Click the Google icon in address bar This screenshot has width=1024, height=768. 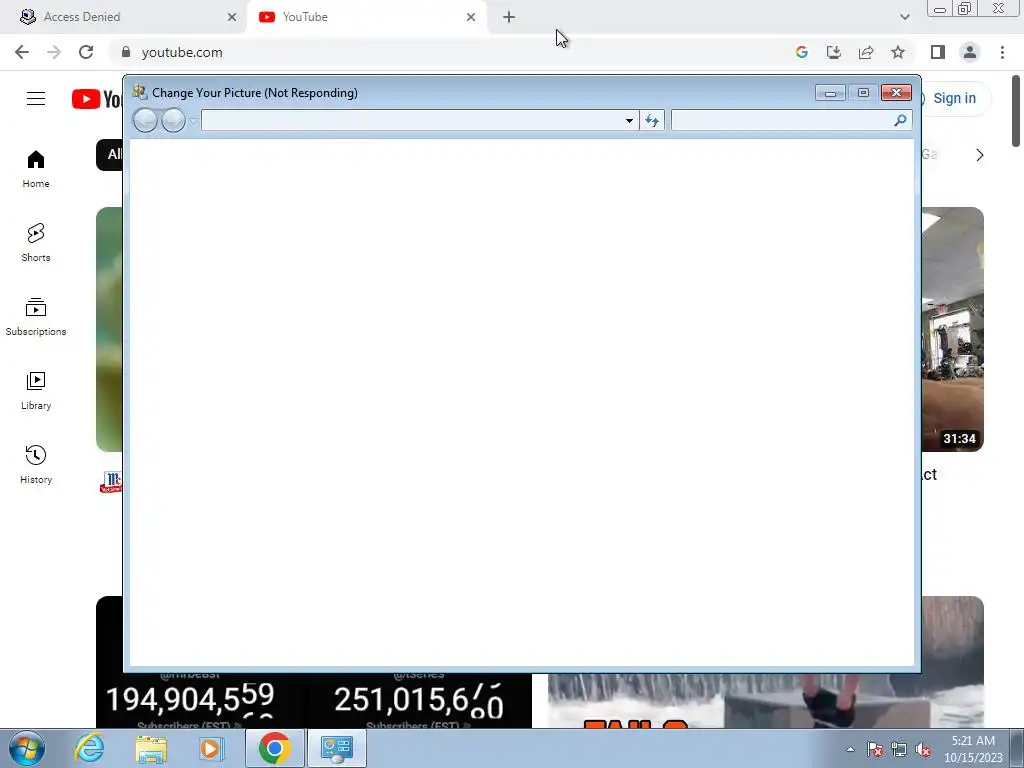pyautogui.click(x=802, y=52)
